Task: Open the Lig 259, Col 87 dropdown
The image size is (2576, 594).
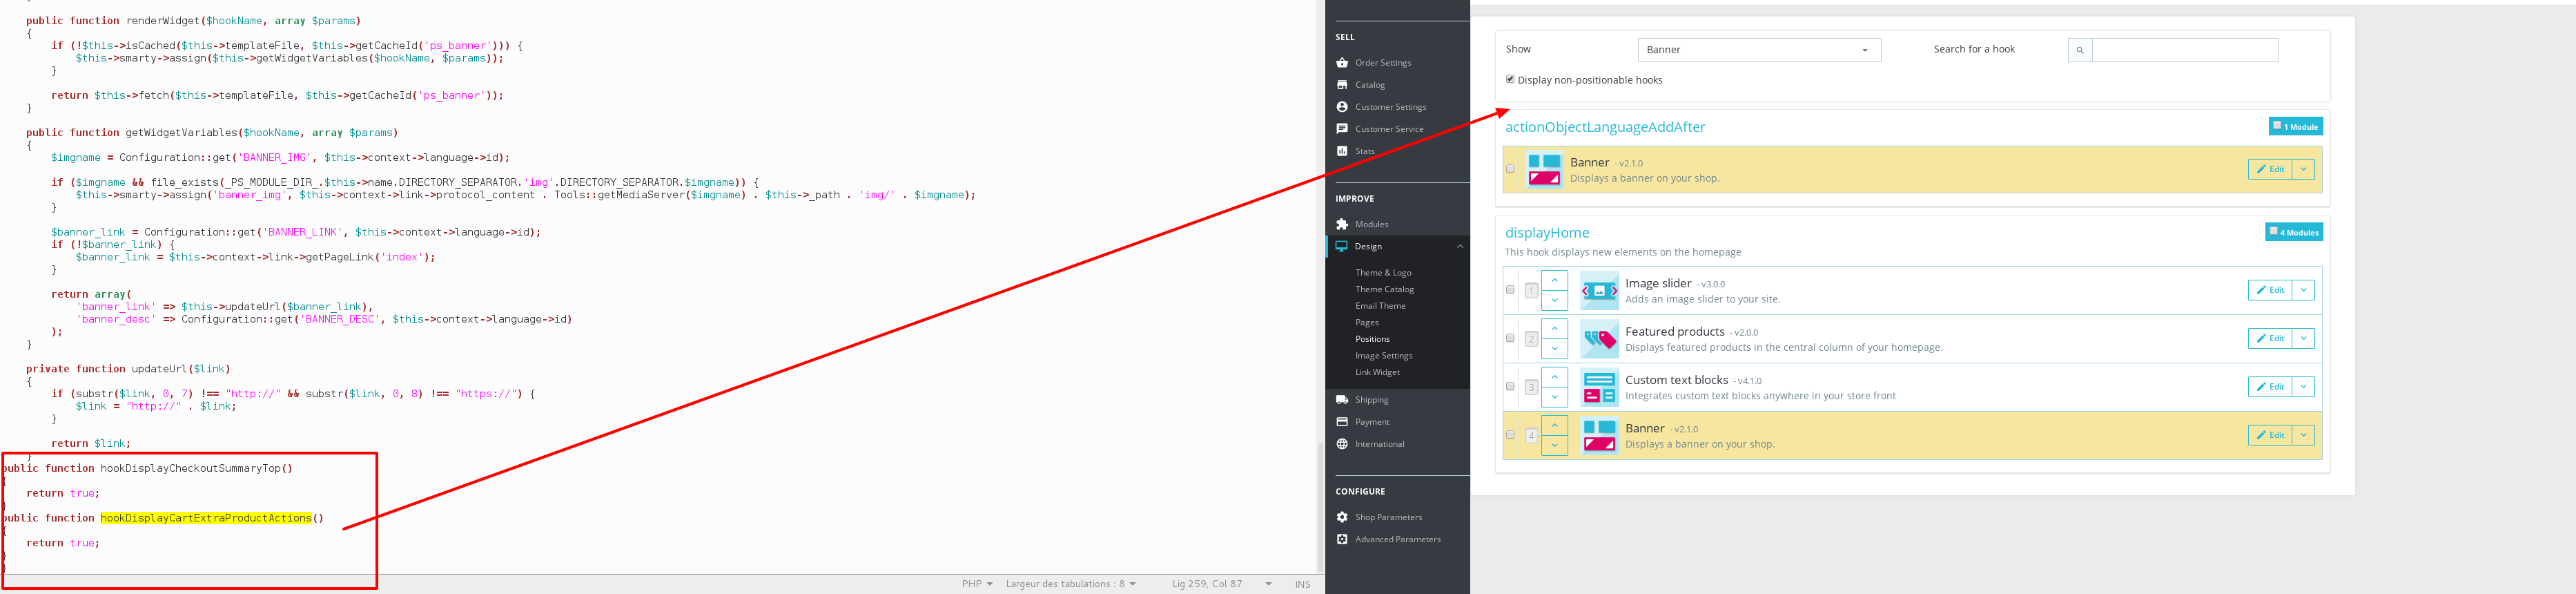Action: [x=1222, y=584]
